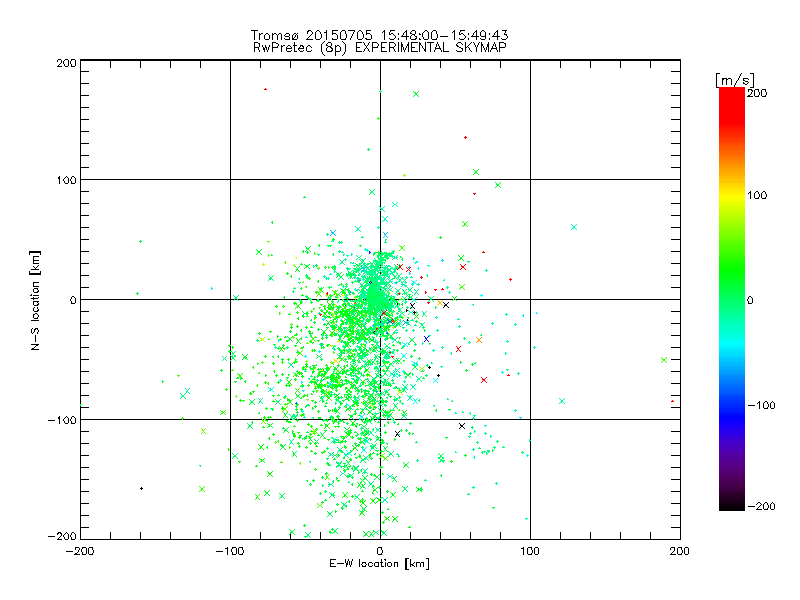Click the cyan x marker at 120 km east, -85 km south
Viewport: 800px width, 600px height.
pyautogui.click(x=562, y=401)
